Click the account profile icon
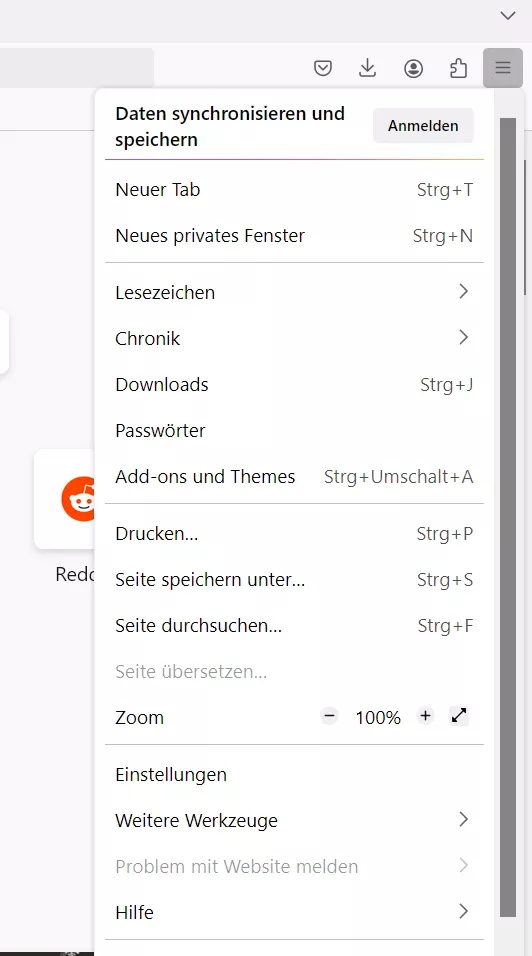The image size is (532, 956). [413, 68]
